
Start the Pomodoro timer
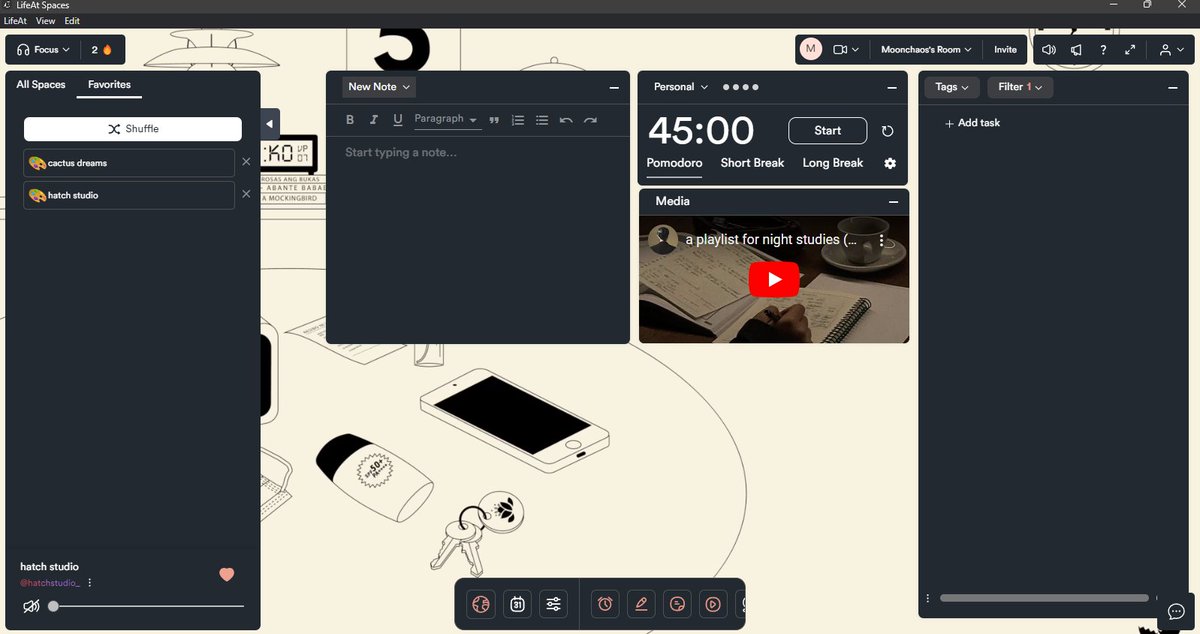tap(828, 131)
